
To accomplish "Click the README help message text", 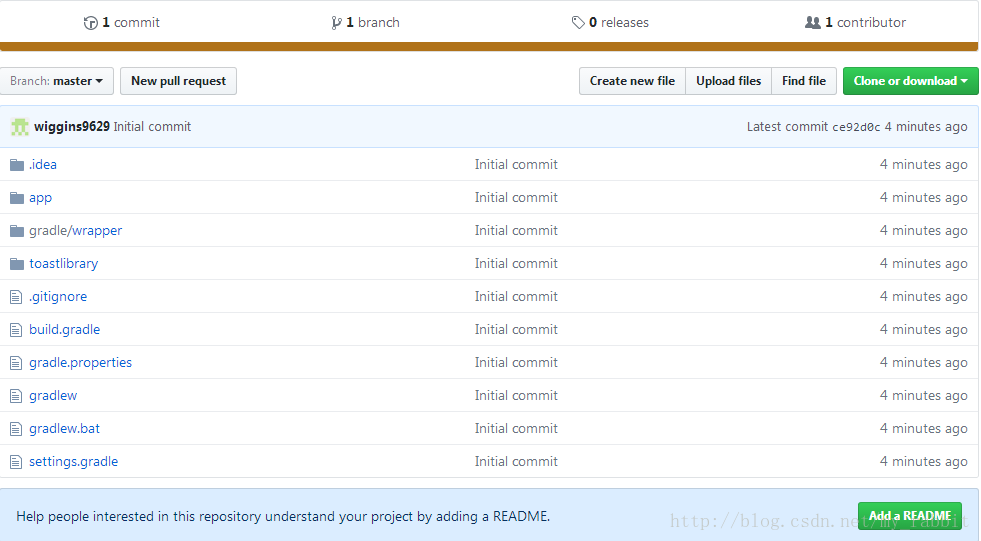I will click(x=283, y=517).
